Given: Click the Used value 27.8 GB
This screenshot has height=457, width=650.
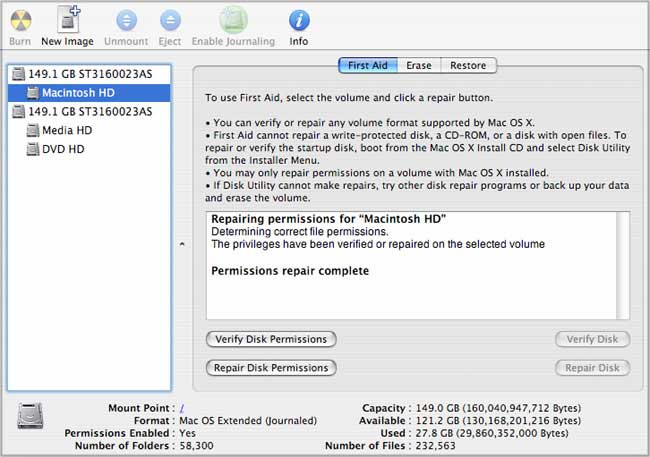Looking at the screenshot, I should pos(492,433).
